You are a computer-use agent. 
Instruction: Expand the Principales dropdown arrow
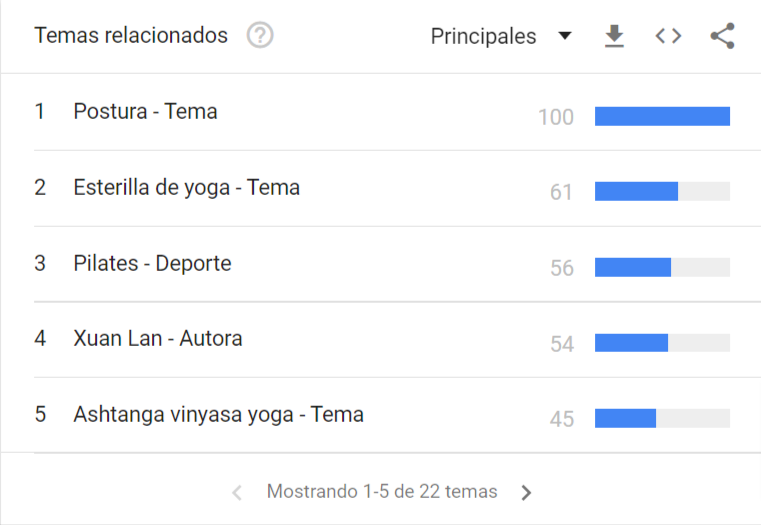click(x=564, y=35)
